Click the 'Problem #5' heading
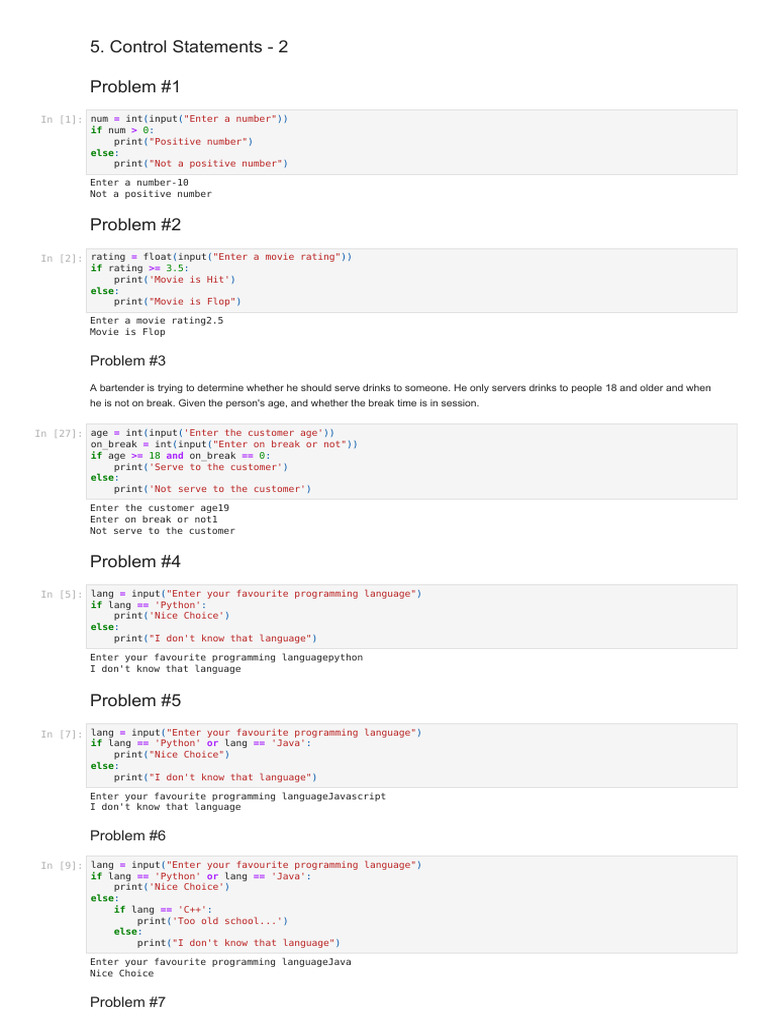Image resolution: width=768 pixels, height=1024 pixels. click(135, 701)
